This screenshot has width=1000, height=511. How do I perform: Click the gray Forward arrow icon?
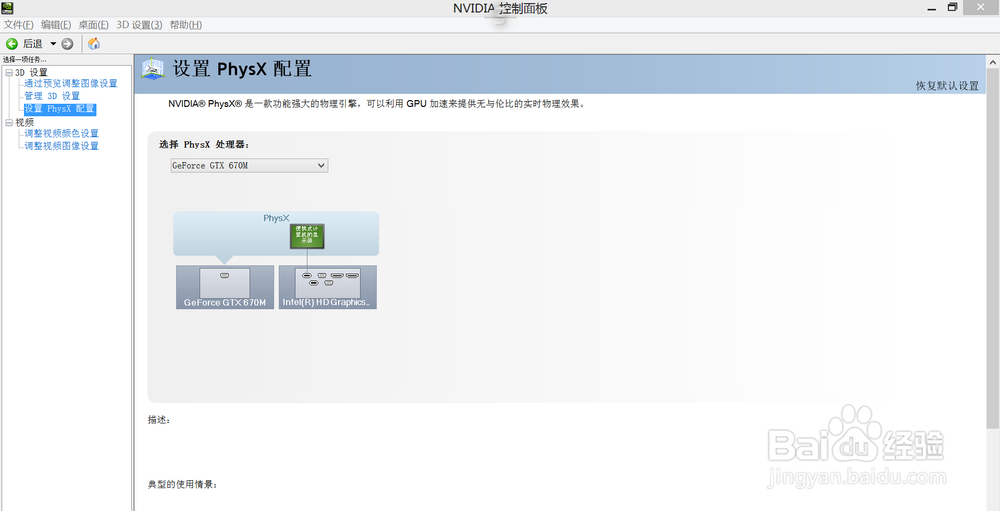point(67,44)
